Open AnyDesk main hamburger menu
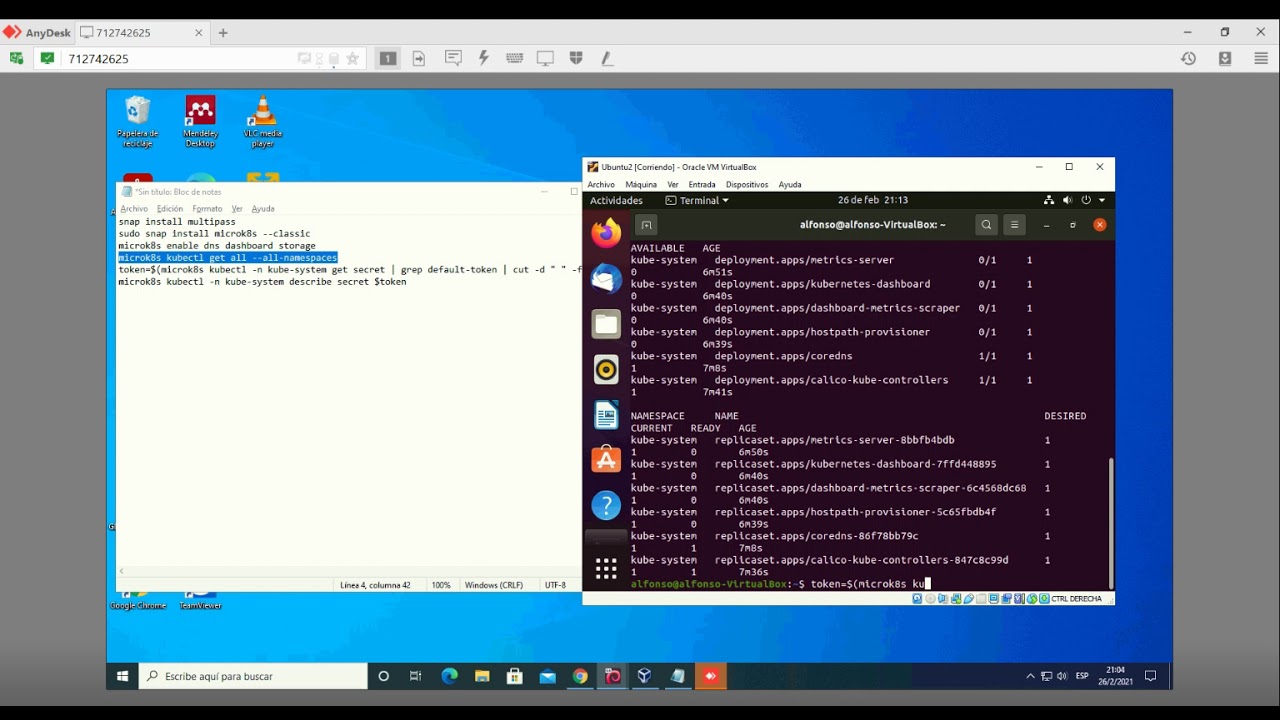1280x720 pixels. 1261,58
